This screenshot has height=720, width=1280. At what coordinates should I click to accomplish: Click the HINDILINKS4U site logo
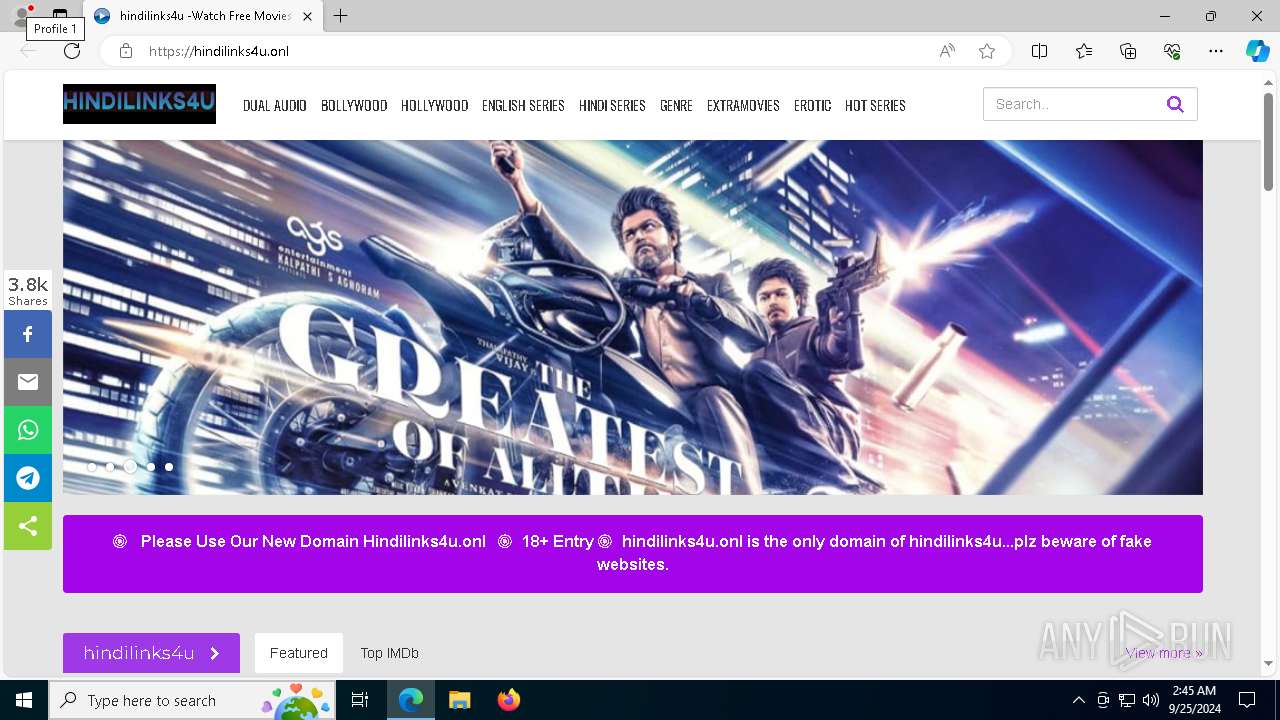point(139,104)
